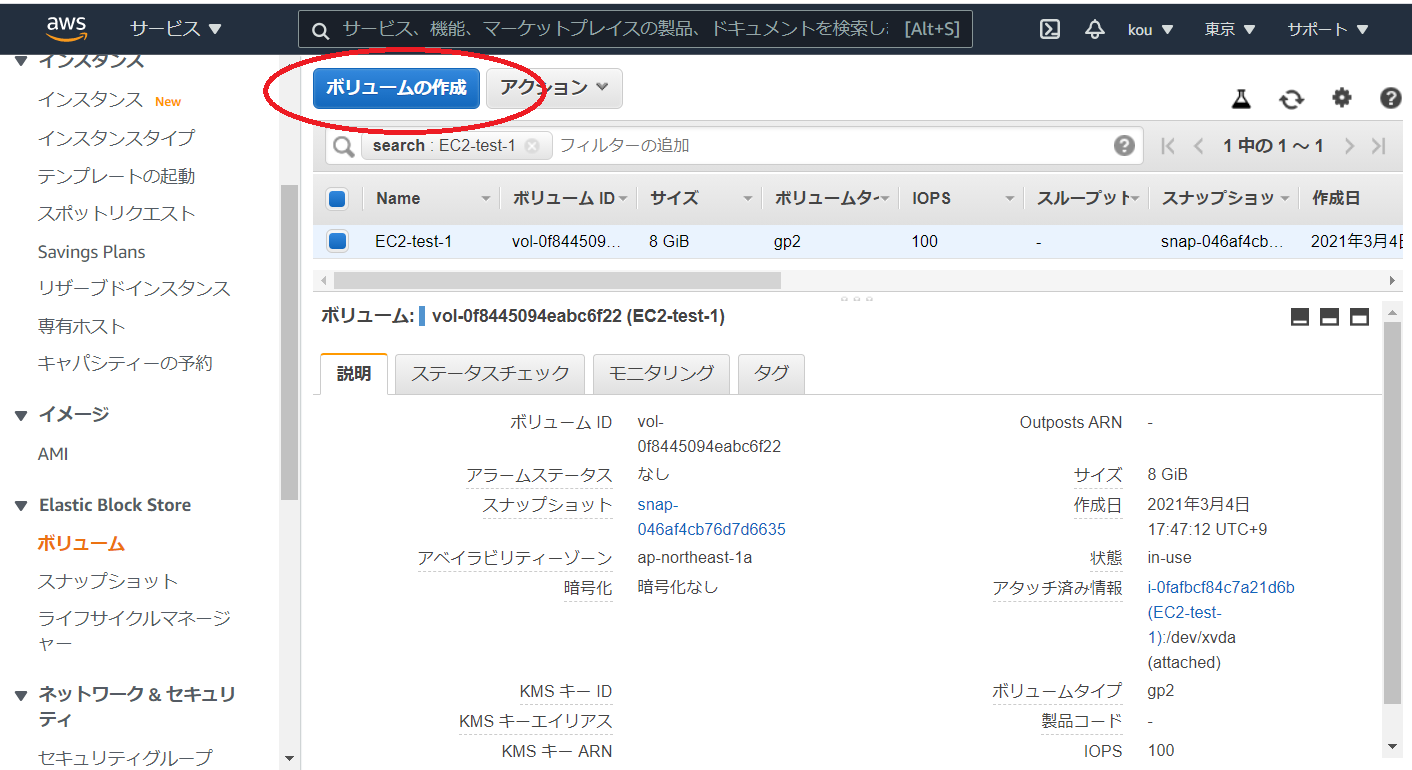Click the 8 GiB size cell
Image resolution: width=1412 pixels, height=770 pixels.
(669, 241)
